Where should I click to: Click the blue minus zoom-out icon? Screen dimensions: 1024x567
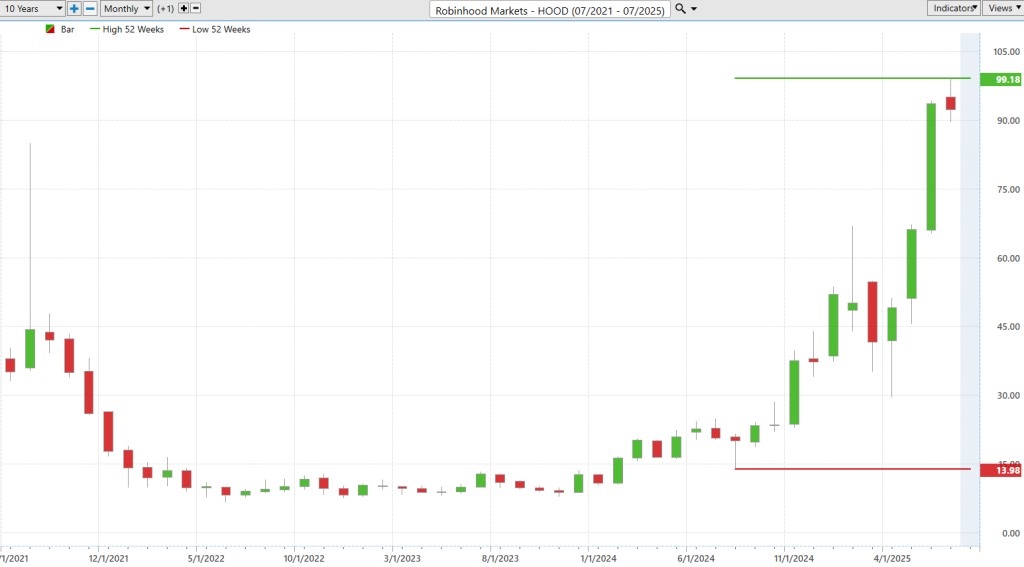click(x=90, y=8)
